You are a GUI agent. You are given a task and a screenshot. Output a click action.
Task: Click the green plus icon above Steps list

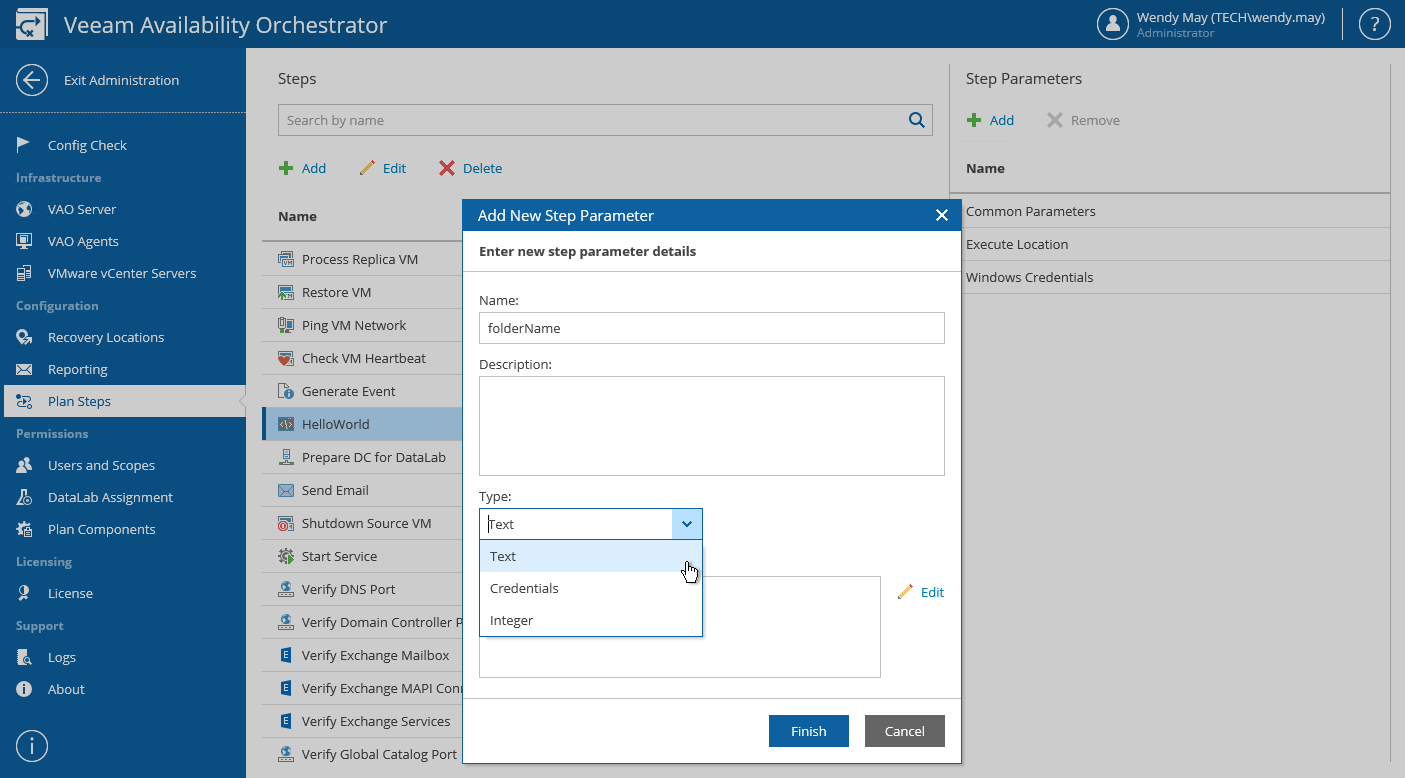[x=286, y=168]
